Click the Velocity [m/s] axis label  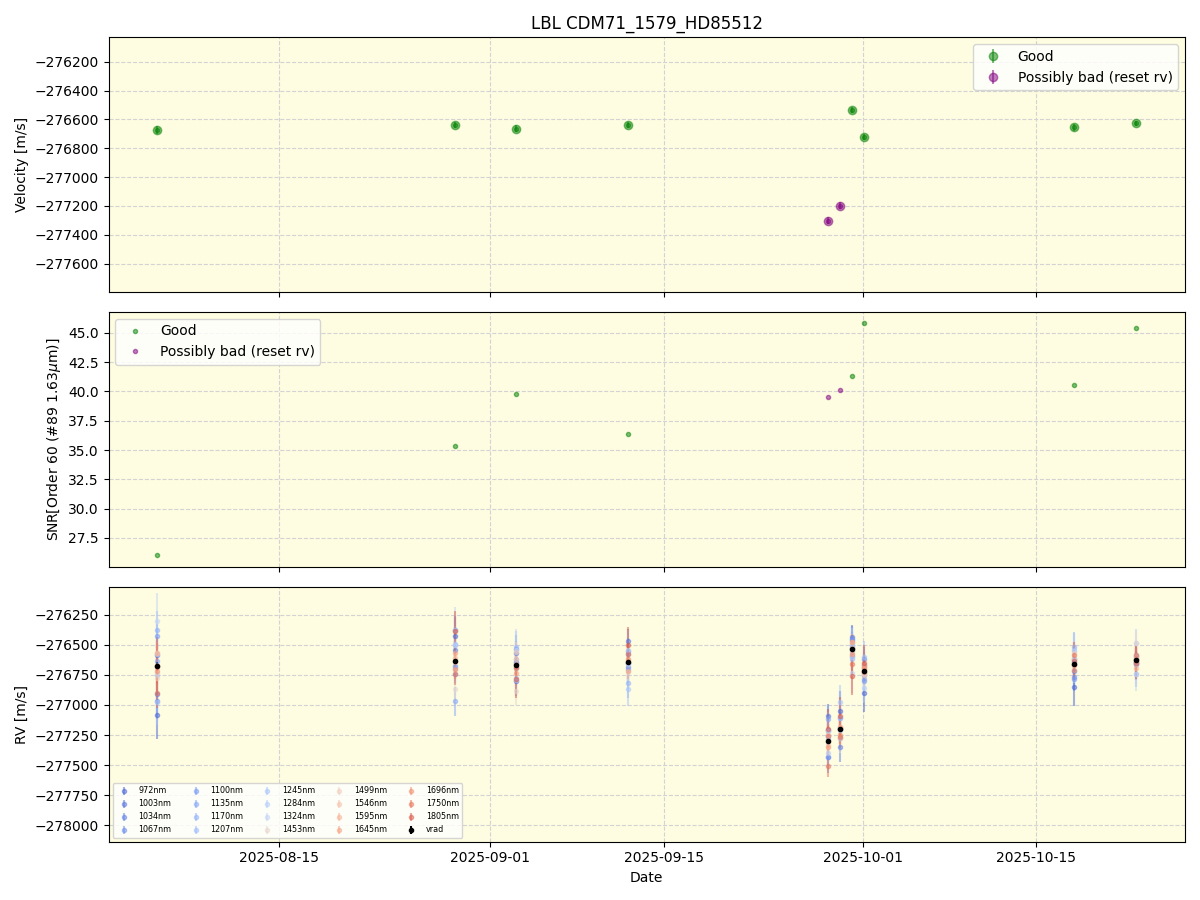pos(21,165)
